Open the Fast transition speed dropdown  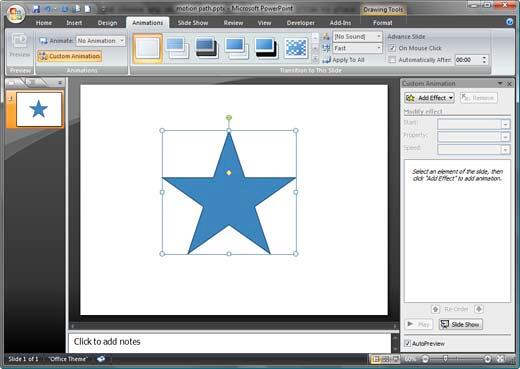coord(379,48)
